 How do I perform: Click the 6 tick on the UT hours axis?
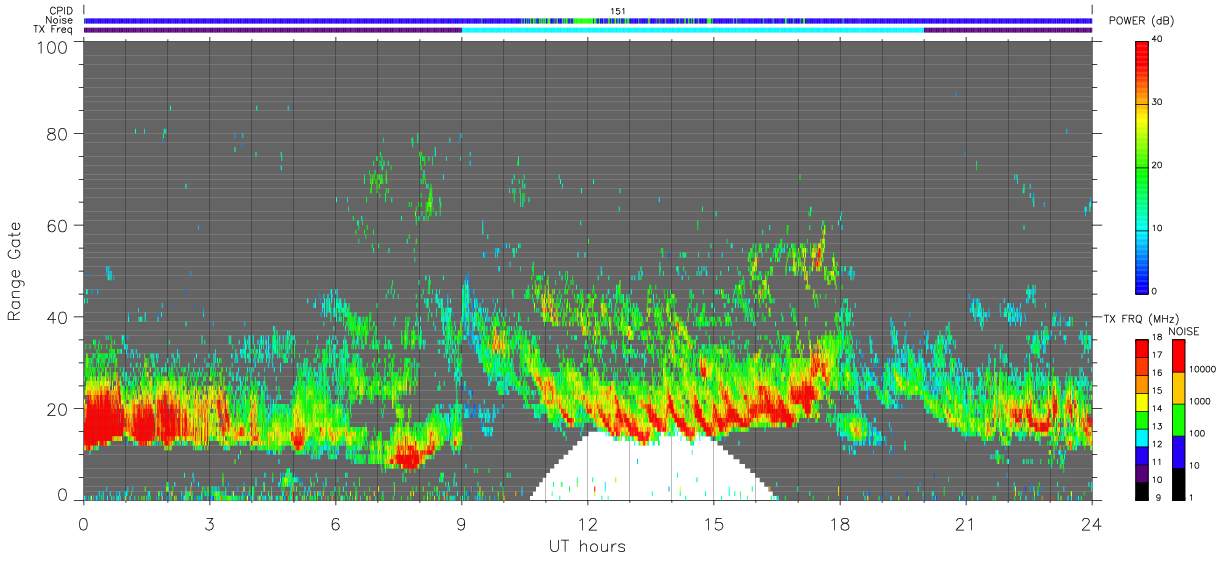[335, 523]
